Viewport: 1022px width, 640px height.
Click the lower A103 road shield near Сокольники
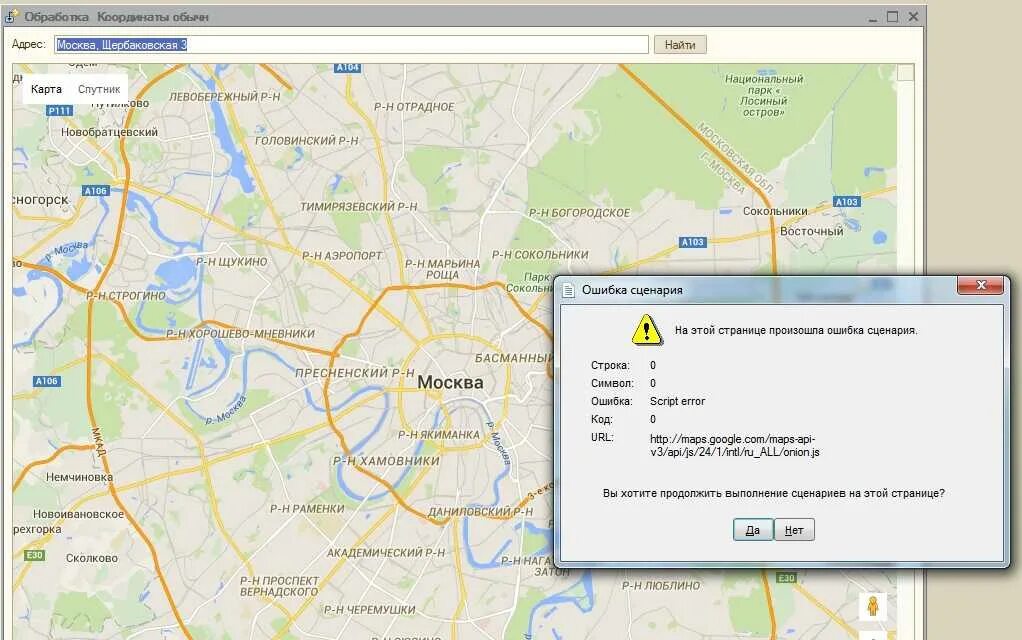(x=692, y=242)
